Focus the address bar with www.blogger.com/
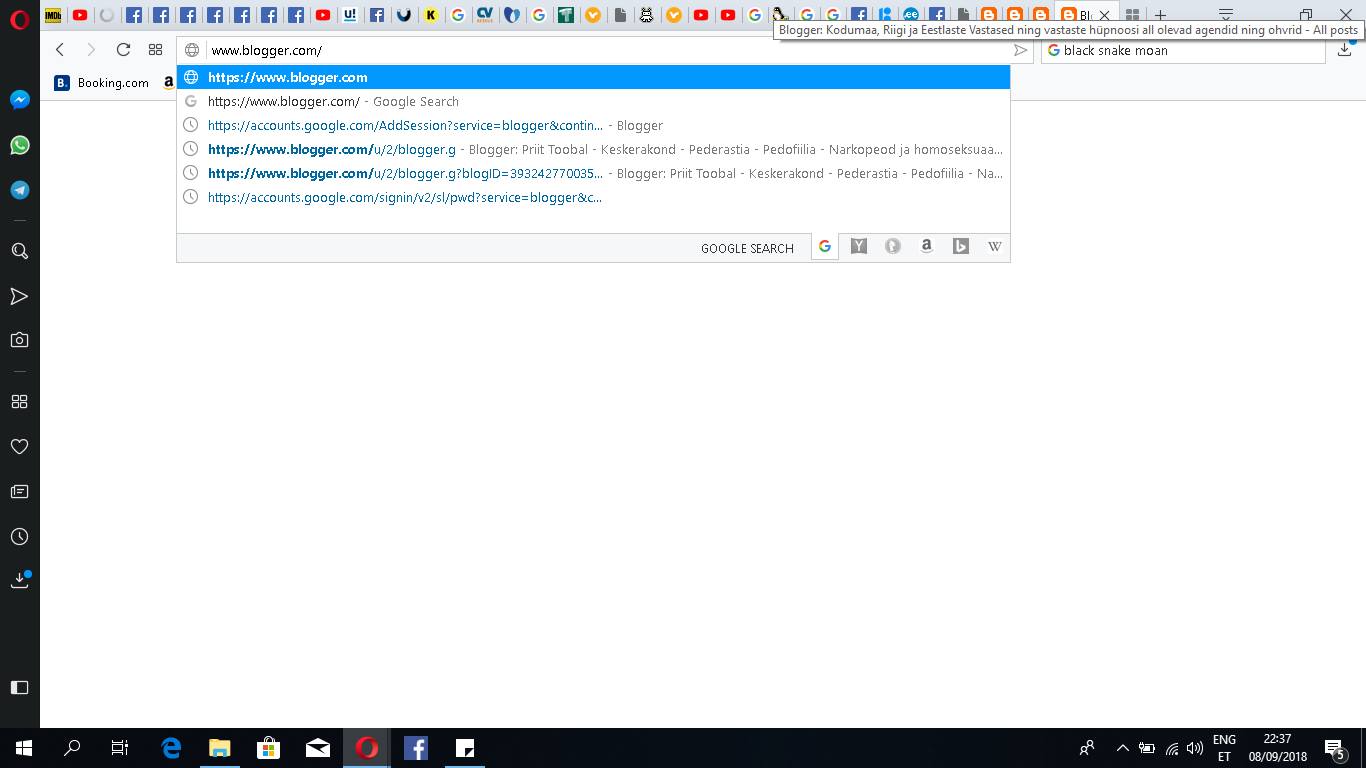 (606, 50)
